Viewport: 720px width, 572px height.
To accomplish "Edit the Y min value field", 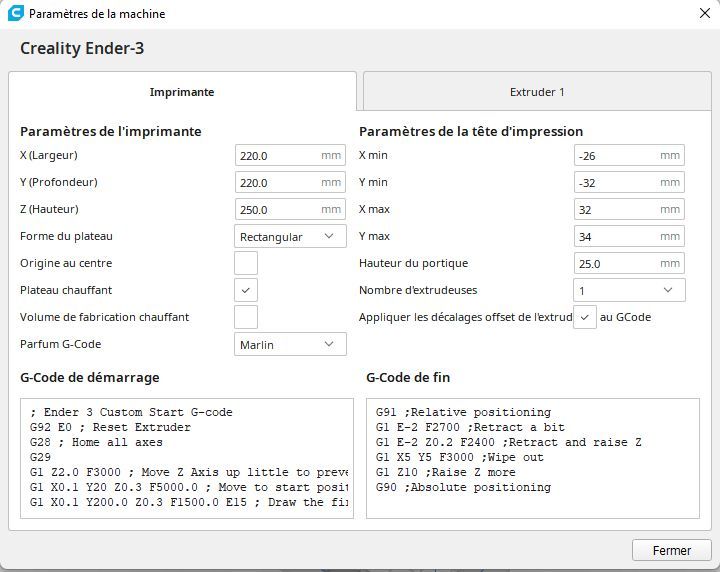I will [x=629, y=182].
